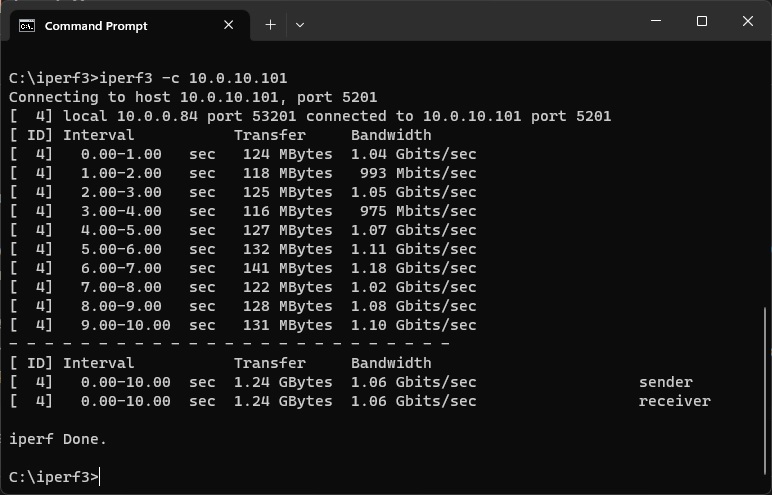772x495 pixels.
Task: Click '1.06 Gbits/sec' in the receiver row
Action: click(x=414, y=401)
